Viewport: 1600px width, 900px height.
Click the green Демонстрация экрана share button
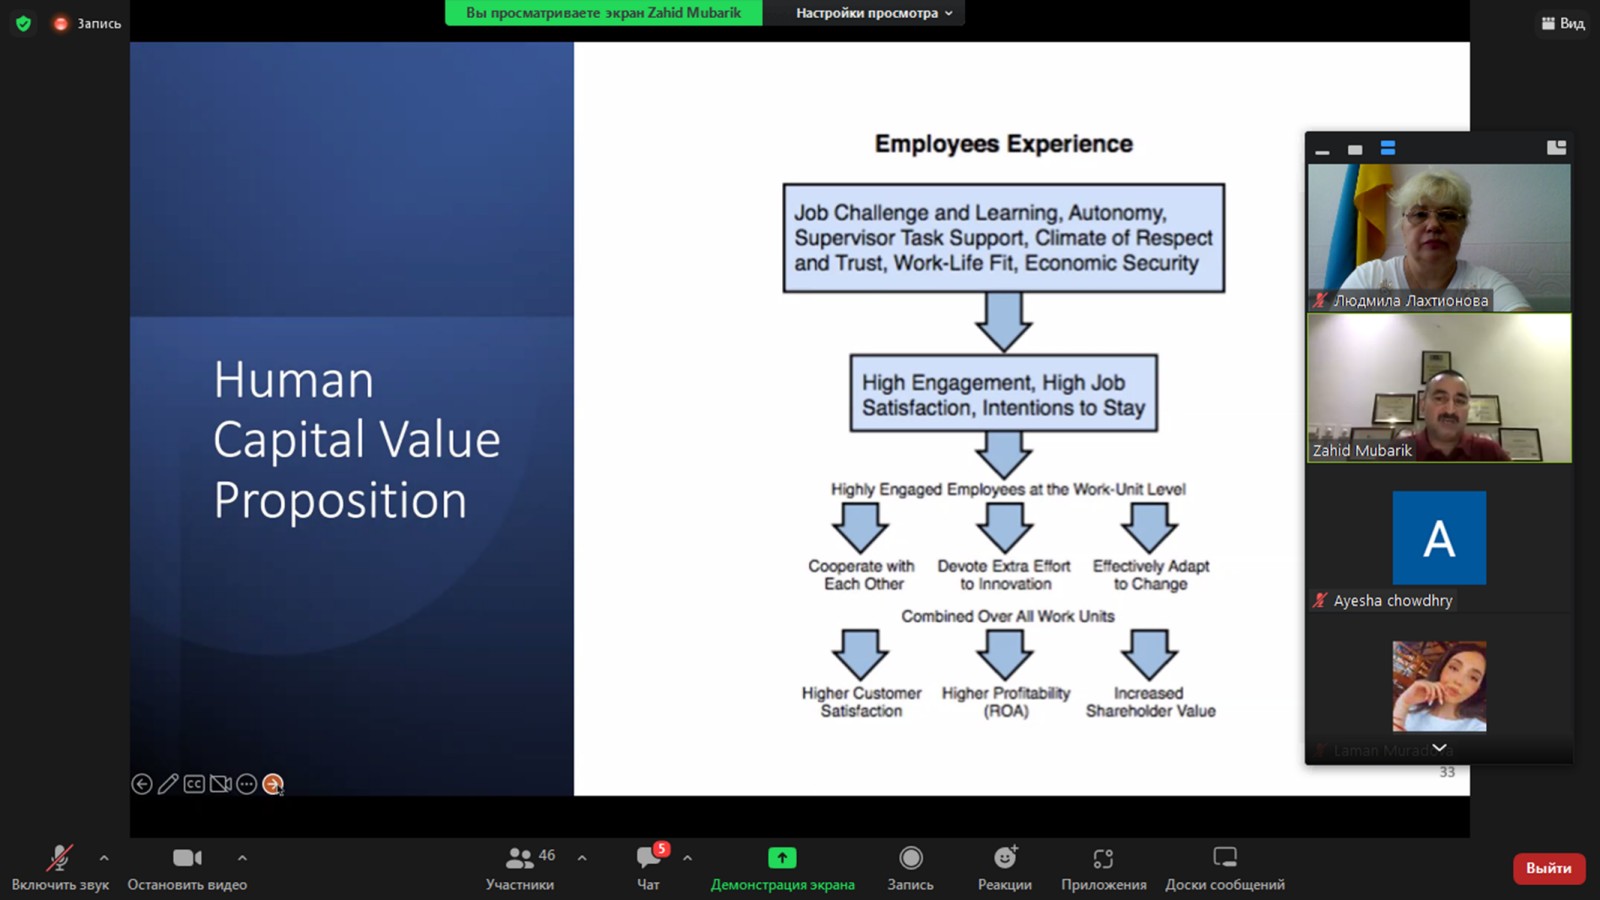[x=782, y=867]
